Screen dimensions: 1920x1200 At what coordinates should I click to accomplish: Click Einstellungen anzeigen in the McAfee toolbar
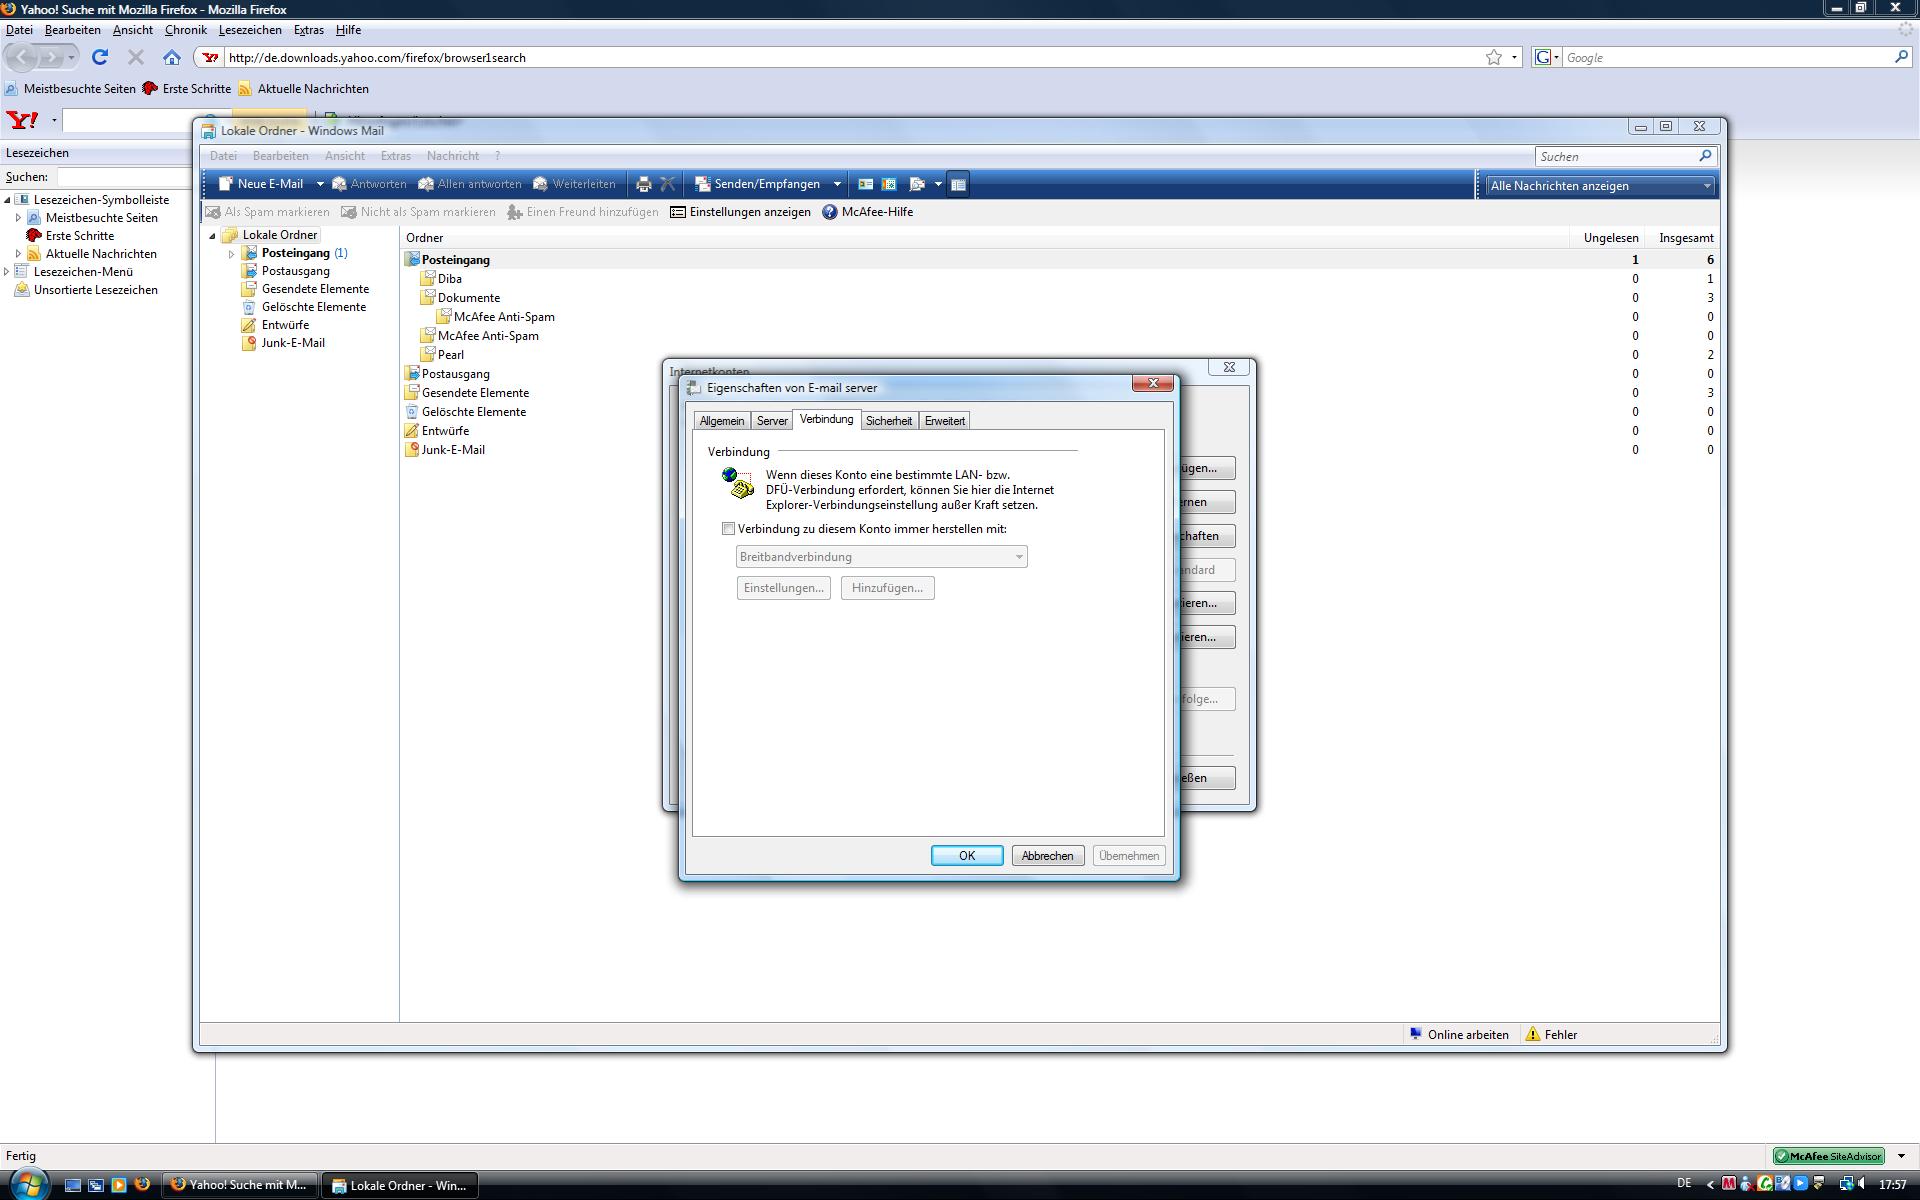pos(740,212)
